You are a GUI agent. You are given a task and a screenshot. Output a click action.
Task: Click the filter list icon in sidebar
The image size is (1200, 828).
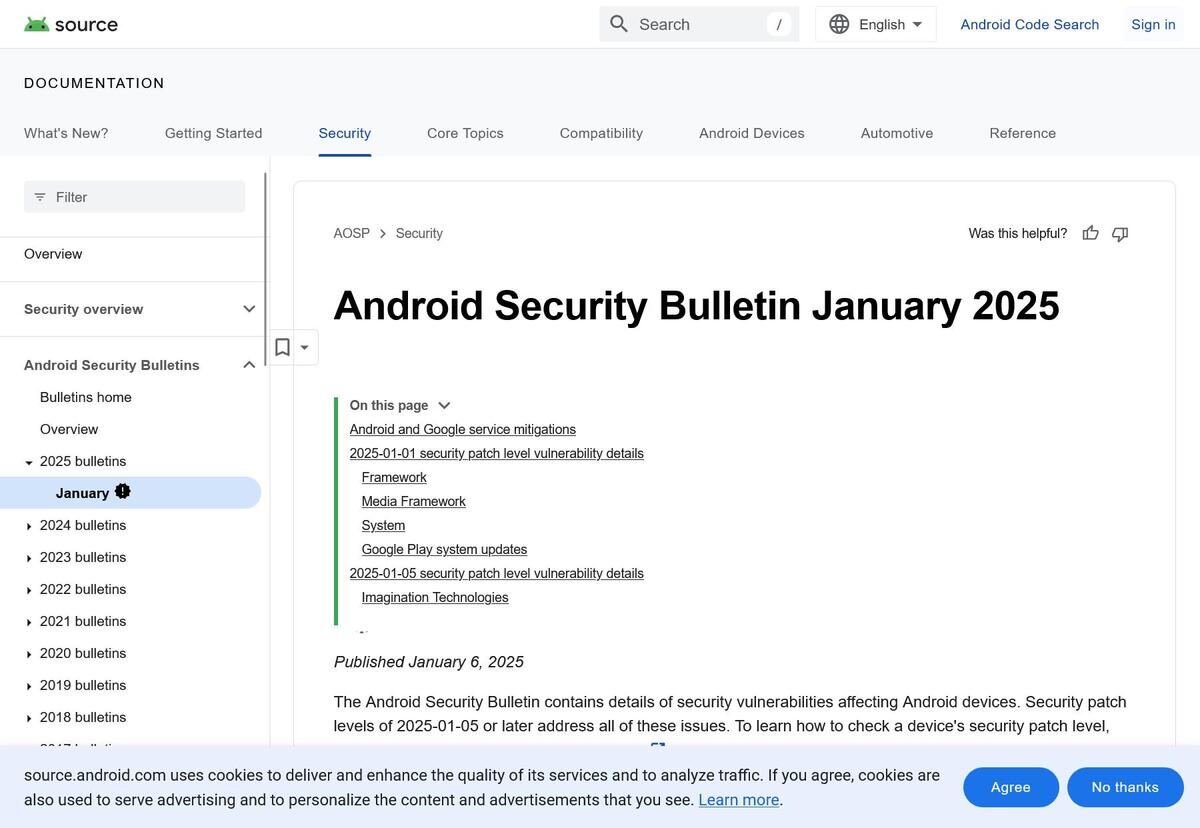40,197
